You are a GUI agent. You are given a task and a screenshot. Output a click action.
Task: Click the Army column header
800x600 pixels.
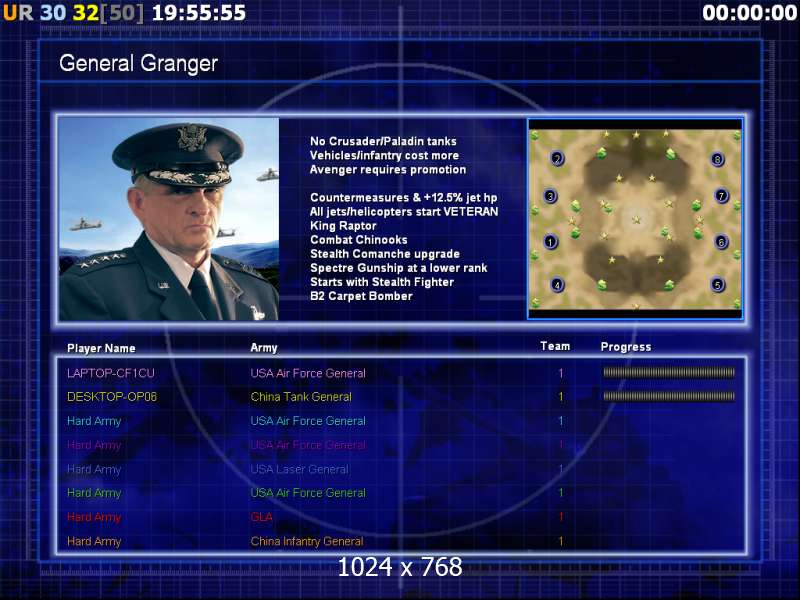(x=264, y=347)
